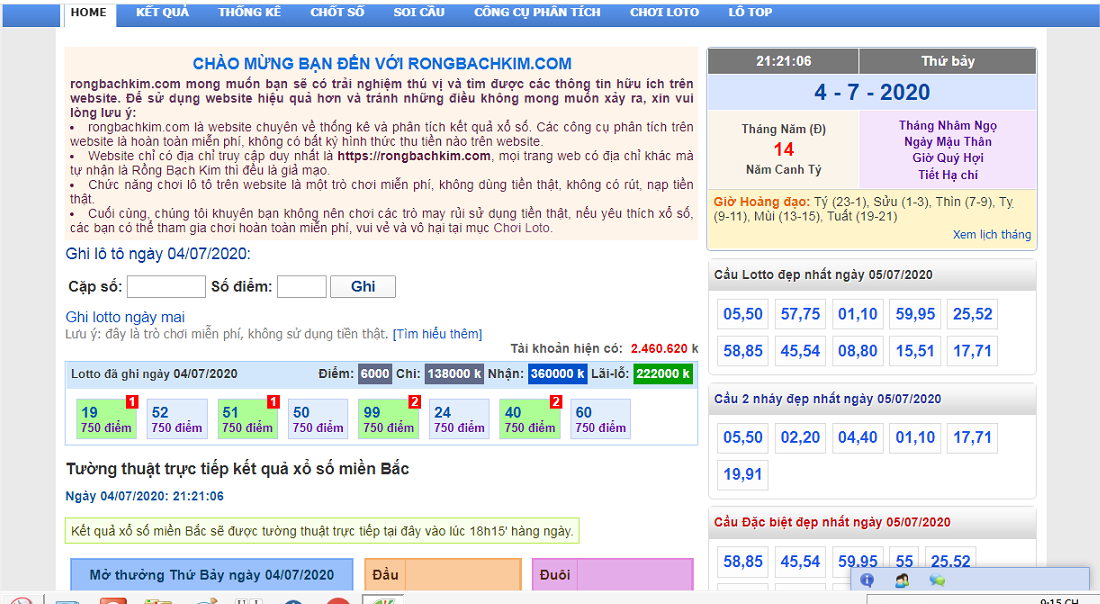This screenshot has height=604, width=1100.
Task: Open the SOI CẦU menu
Action: [419, 13]
